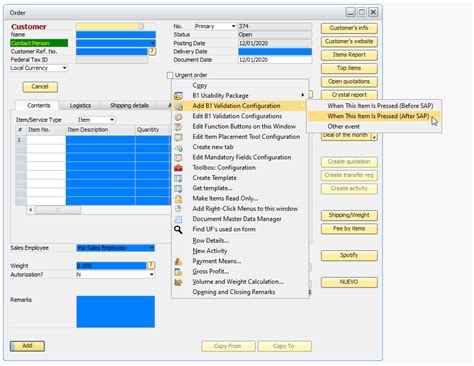Viewport: 474px width, 366px height.
Task: Open Customer's info button
Action: coord(349,28)
